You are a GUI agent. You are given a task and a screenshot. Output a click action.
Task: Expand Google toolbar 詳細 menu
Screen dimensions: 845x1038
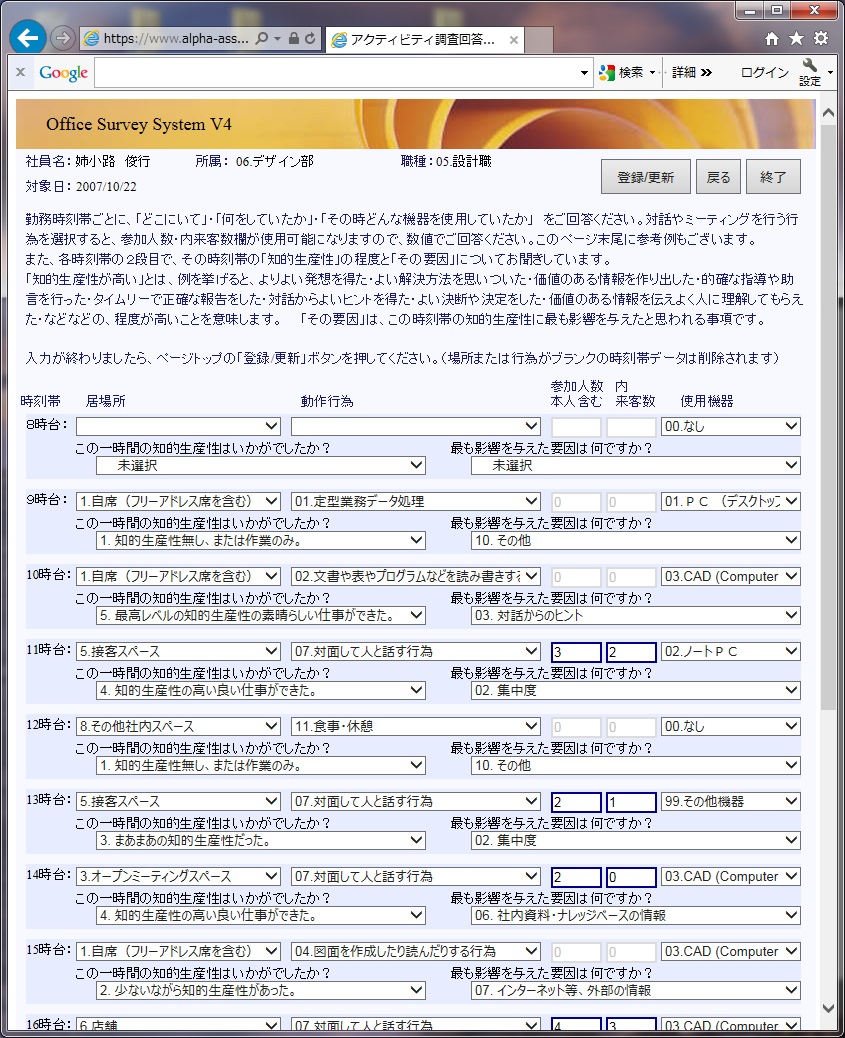(x=692, y=72)
